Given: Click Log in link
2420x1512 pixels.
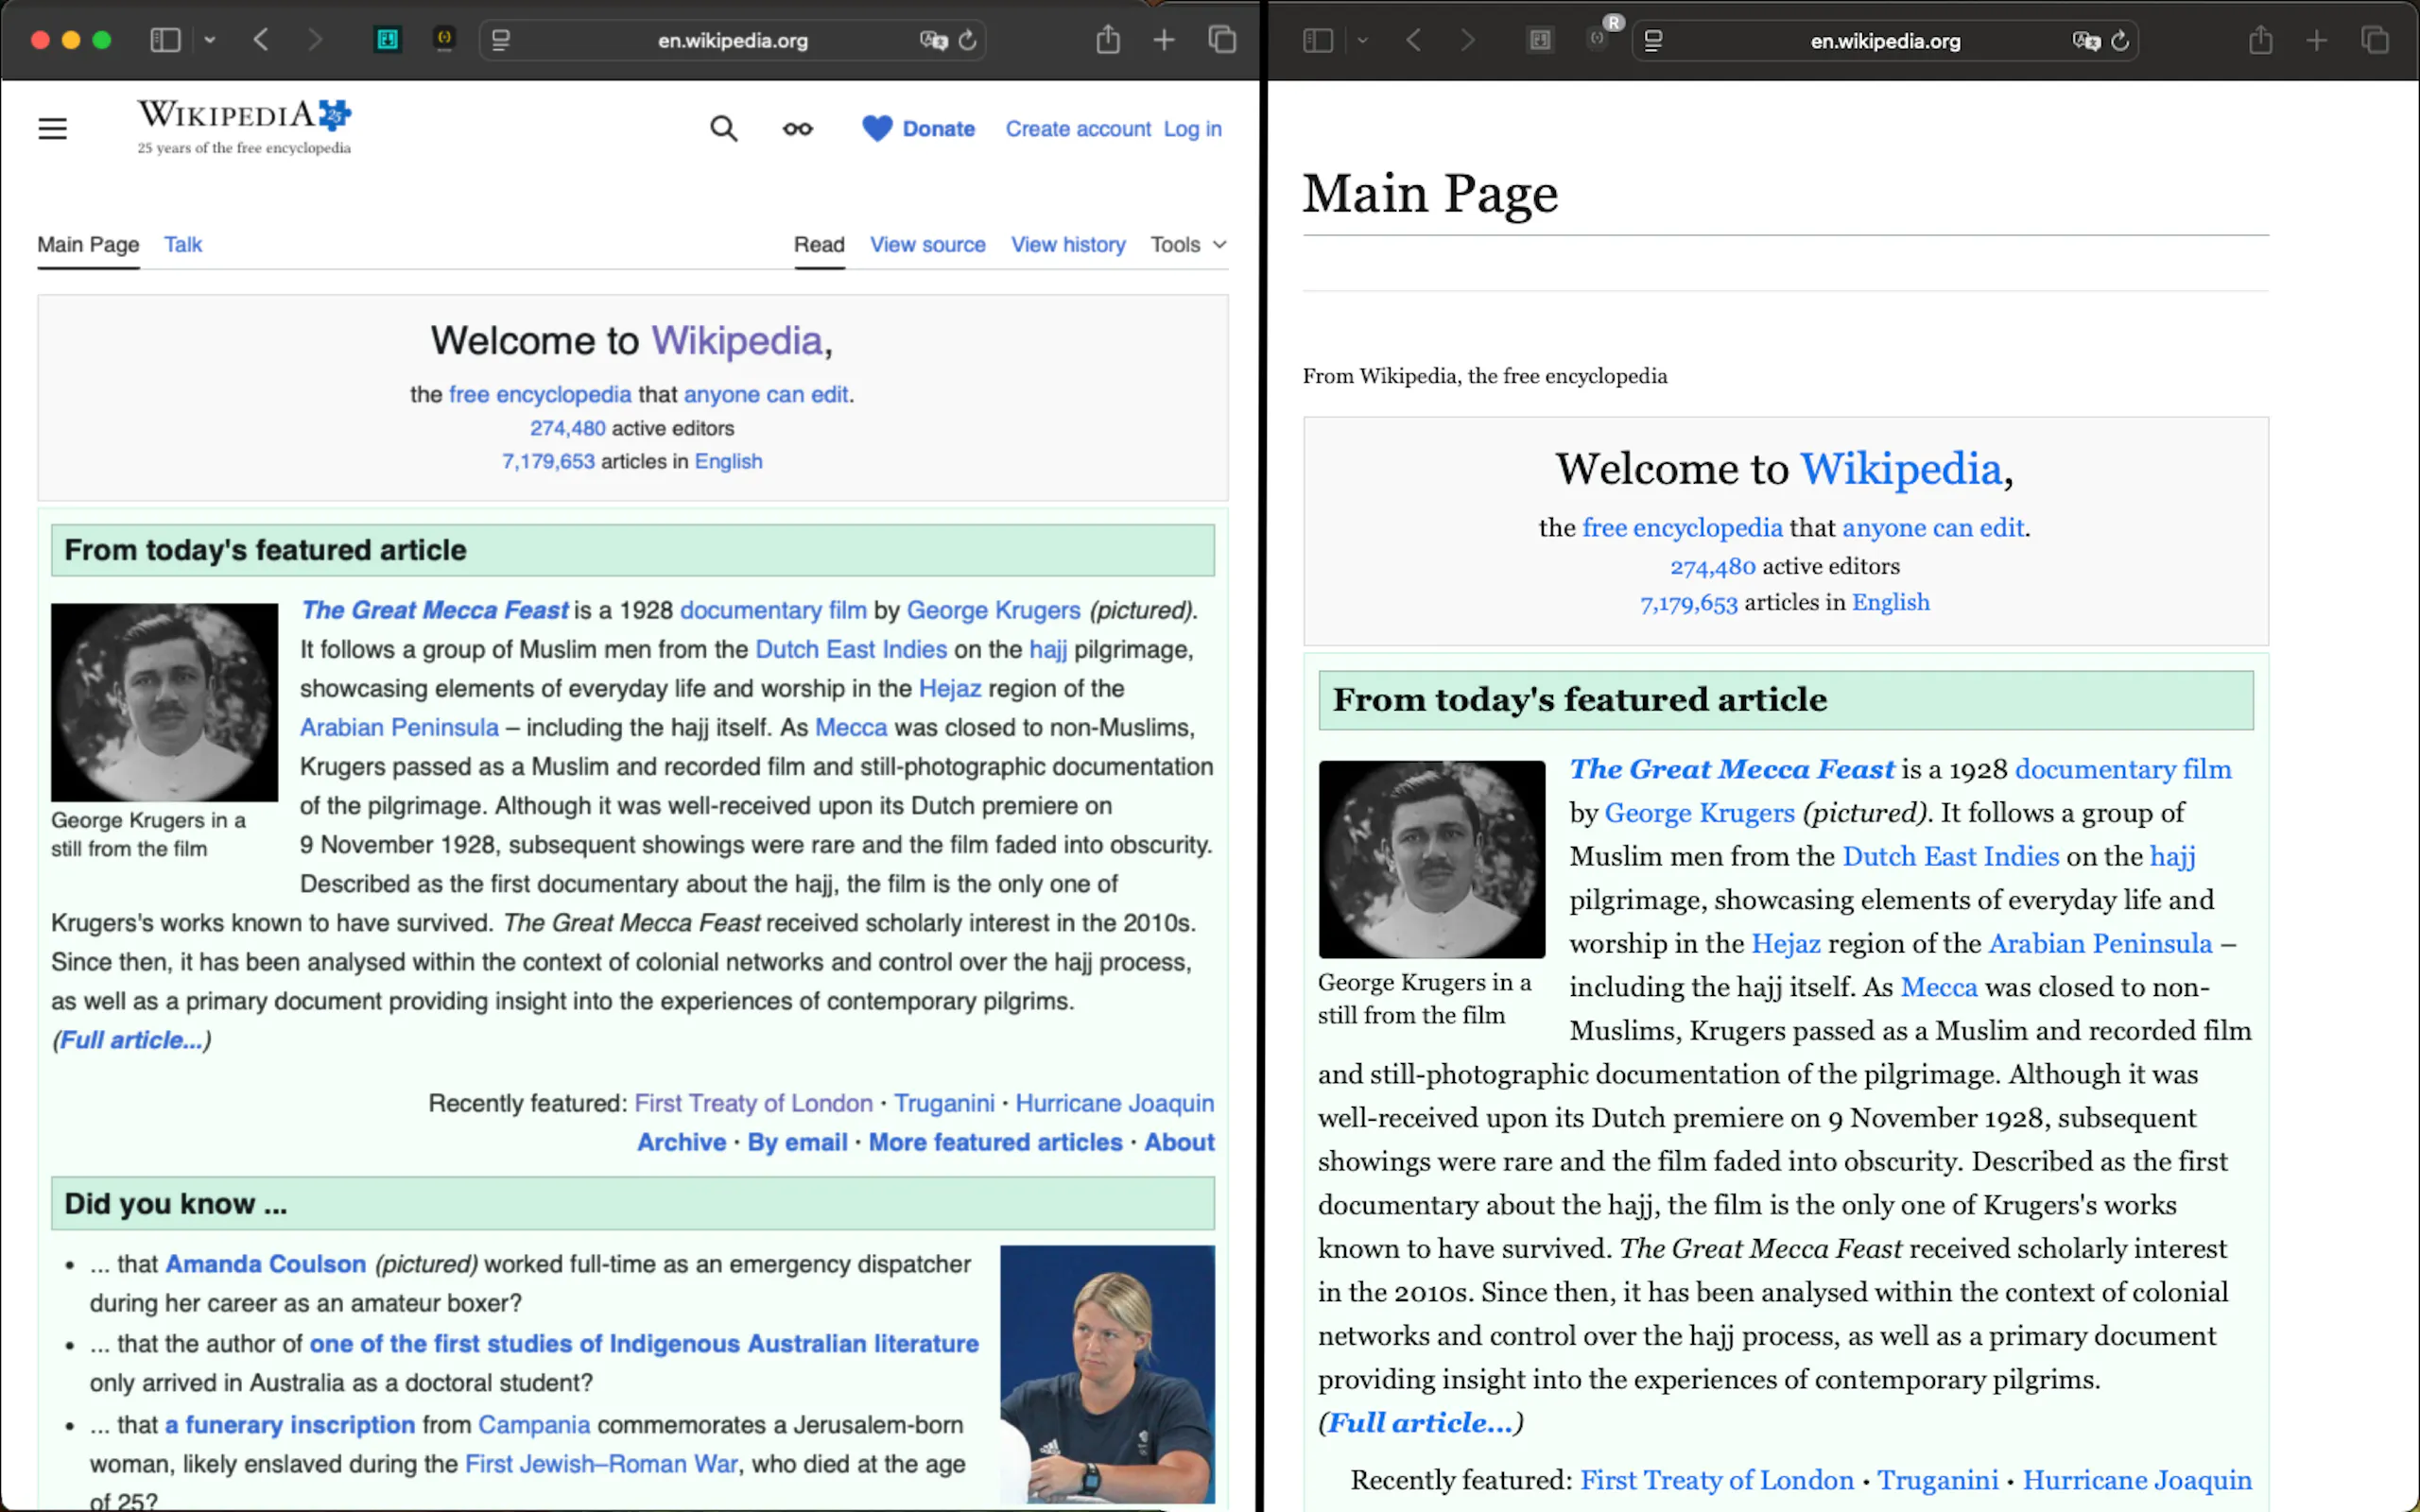Looking at the screenshot, I should pyautogui.click(x=1192, y=129).
